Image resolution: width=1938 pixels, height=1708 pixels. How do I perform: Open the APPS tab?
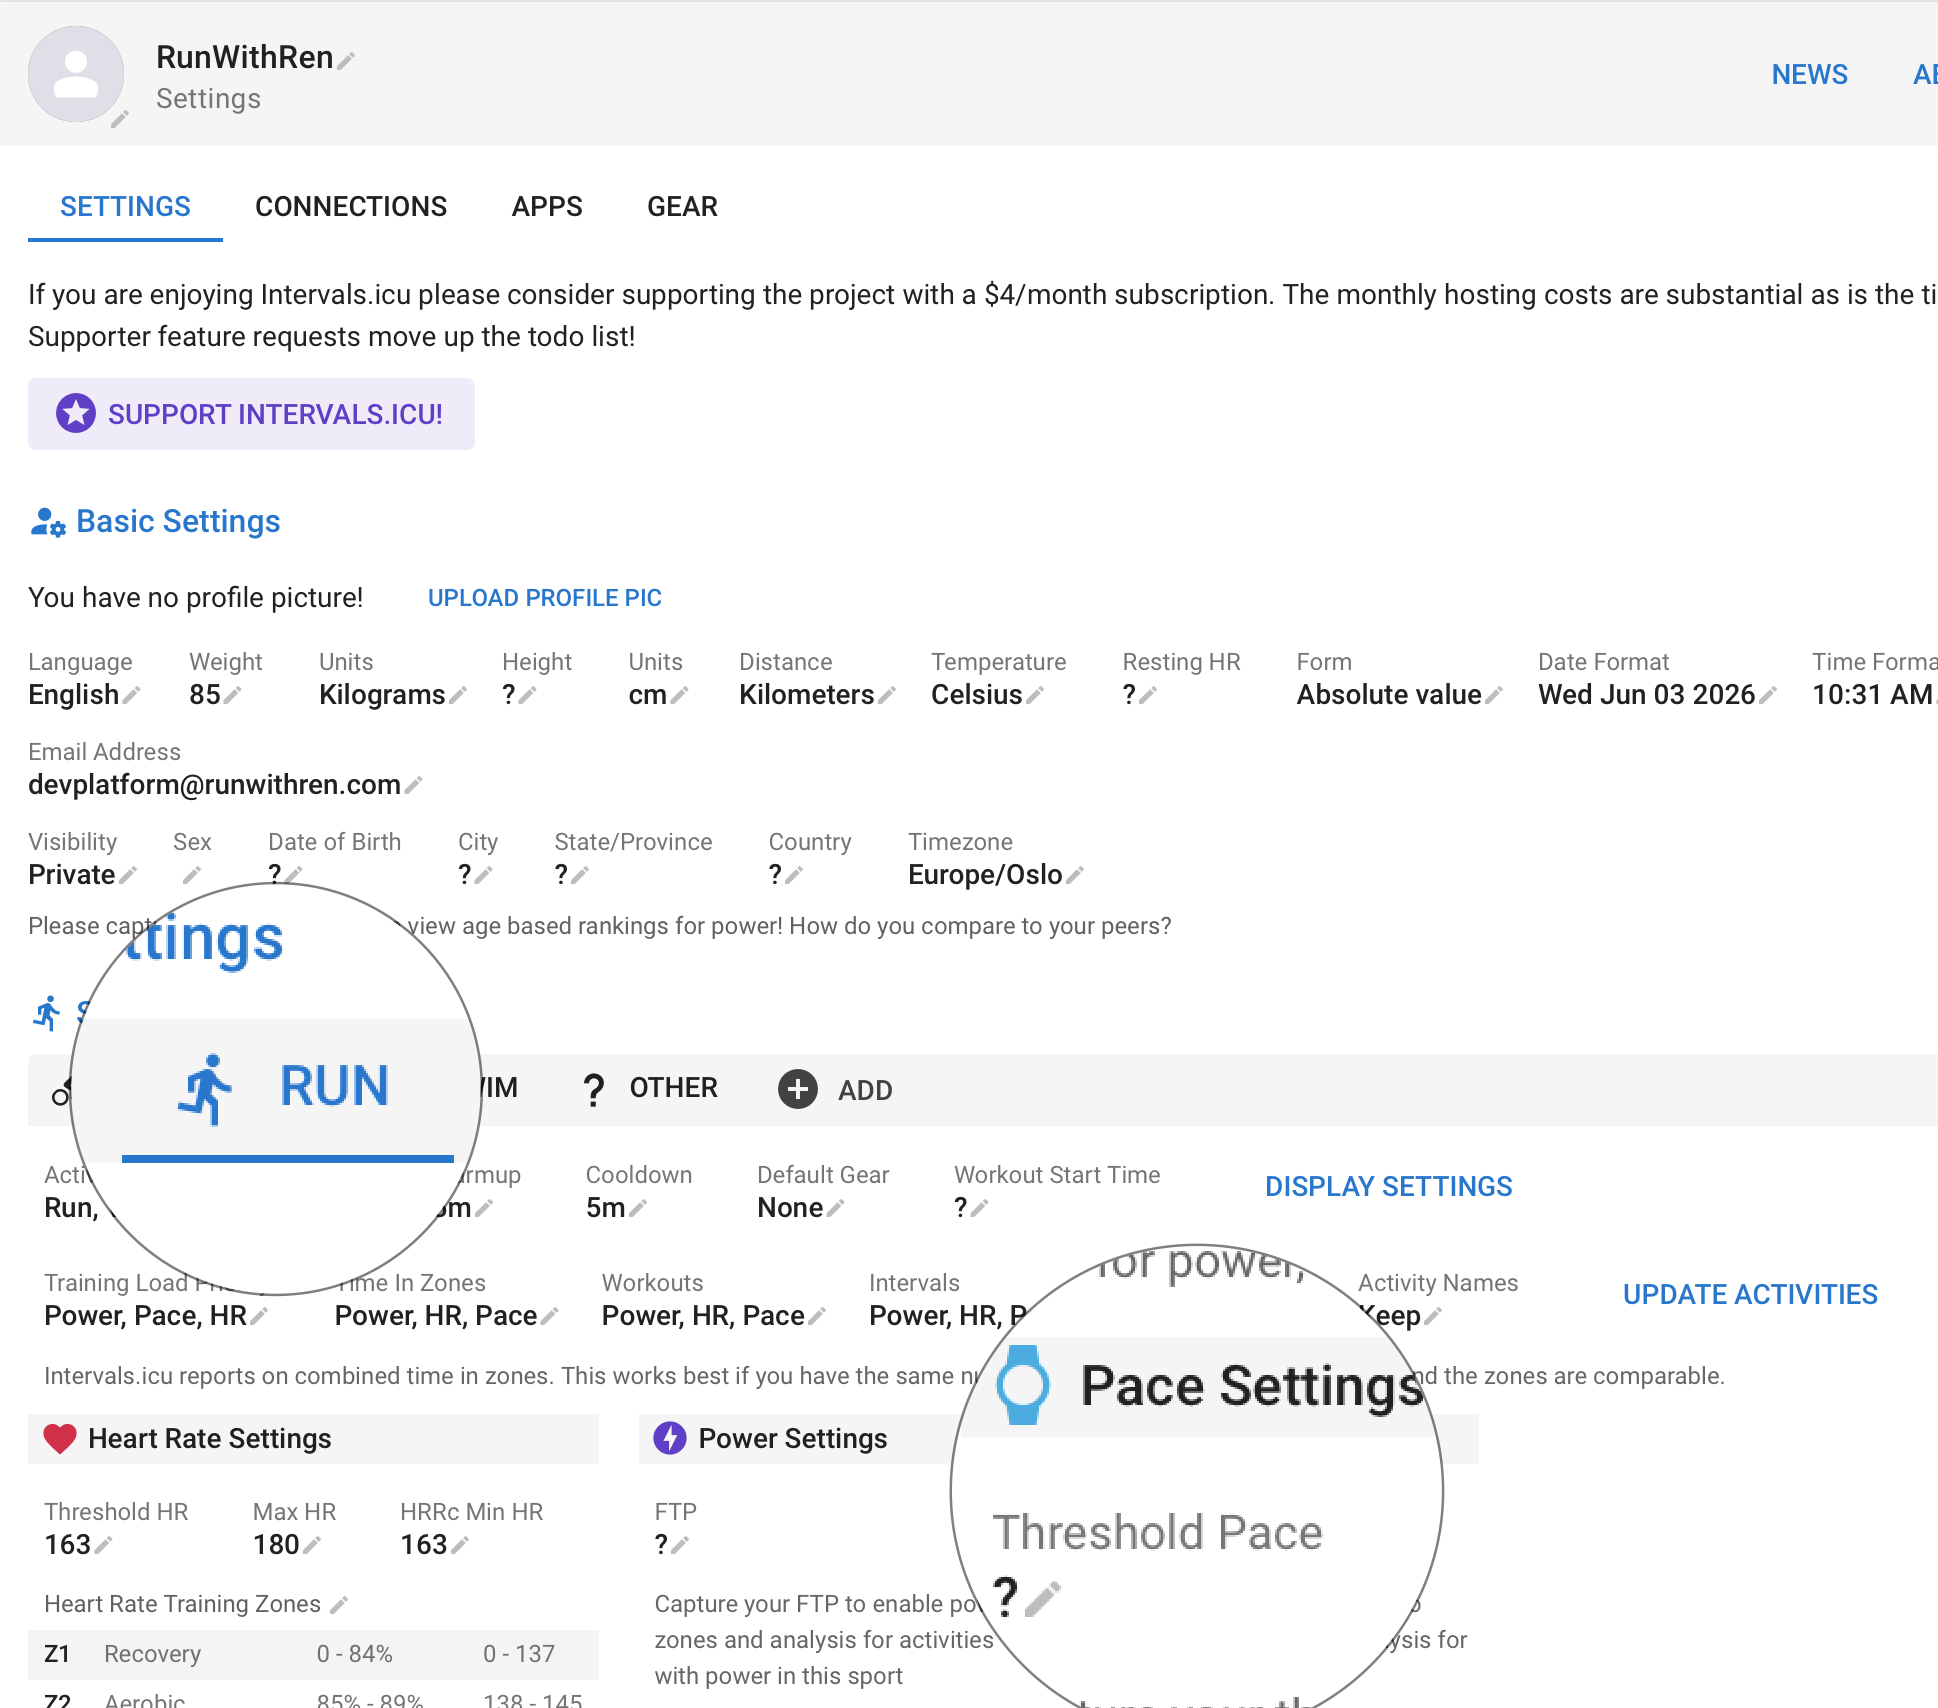[547, 207]
